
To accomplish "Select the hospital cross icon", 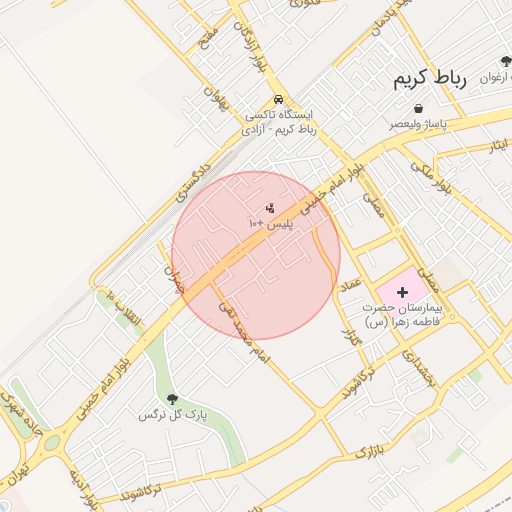I will [402, 292].
